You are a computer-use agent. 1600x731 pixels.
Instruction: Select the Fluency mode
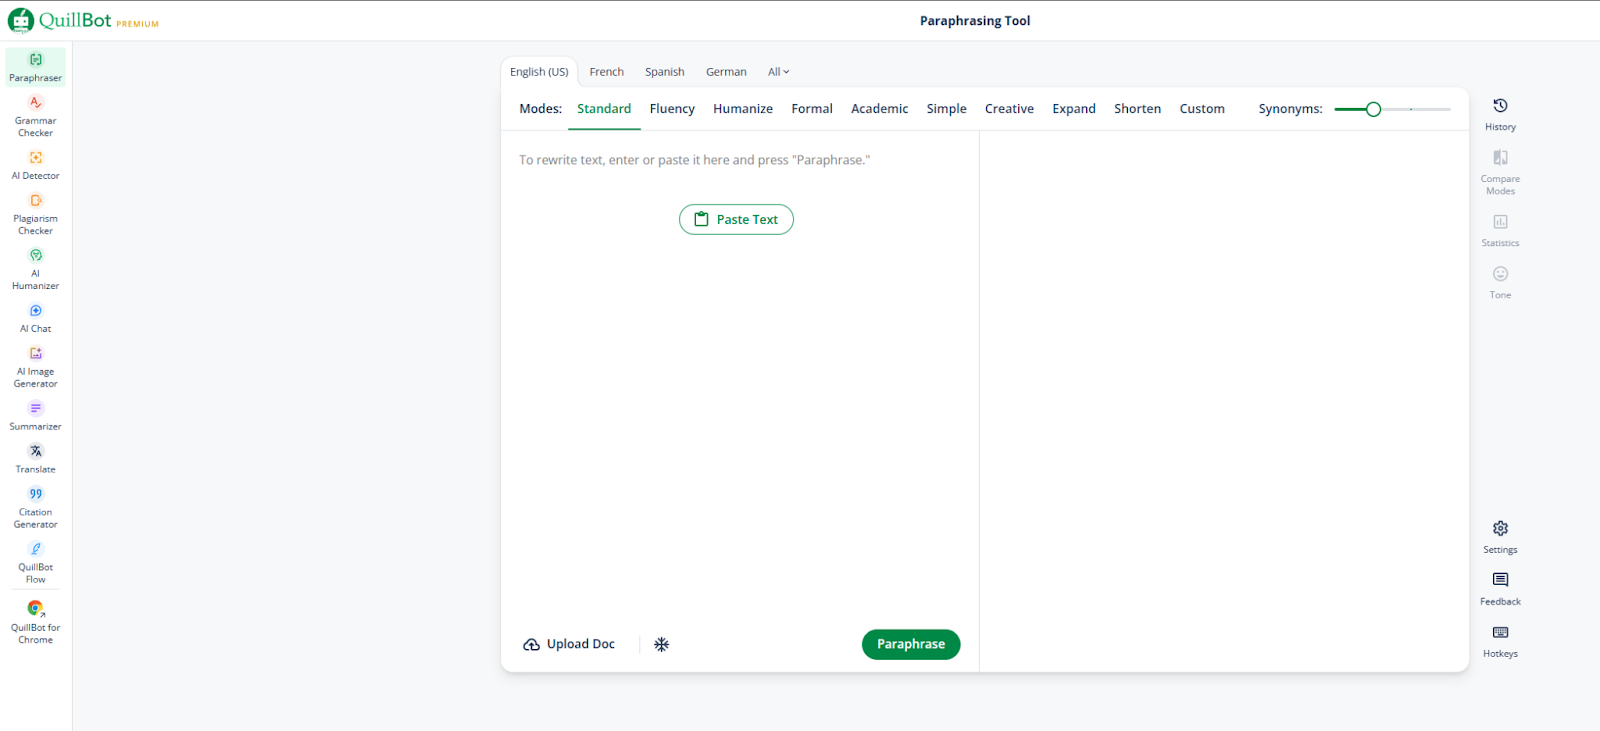pos(671,109)
